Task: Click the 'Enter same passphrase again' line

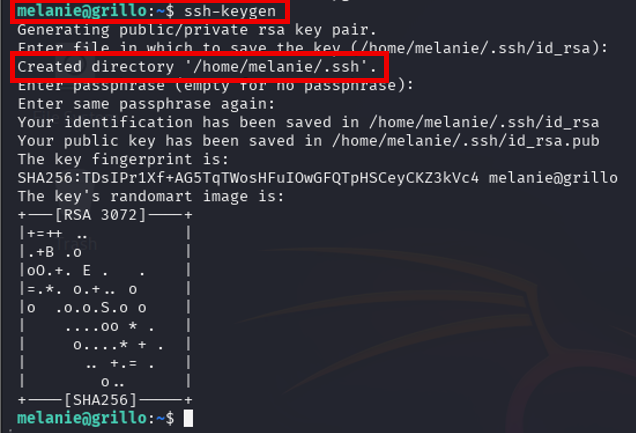Action: (142, 105)
